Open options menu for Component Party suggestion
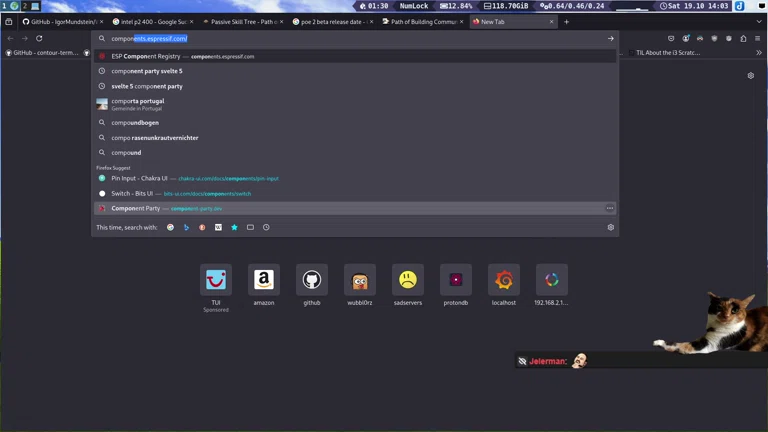The width and height of the screenshot is (768, 432). tap(609, 209)
